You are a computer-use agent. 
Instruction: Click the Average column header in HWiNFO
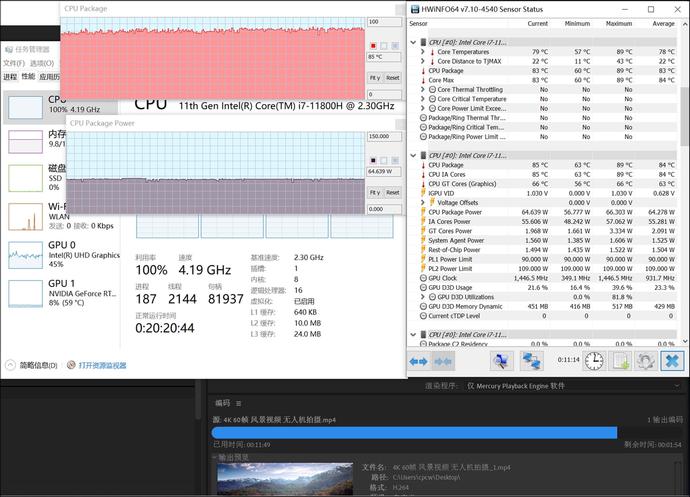[x=663, y=23]
